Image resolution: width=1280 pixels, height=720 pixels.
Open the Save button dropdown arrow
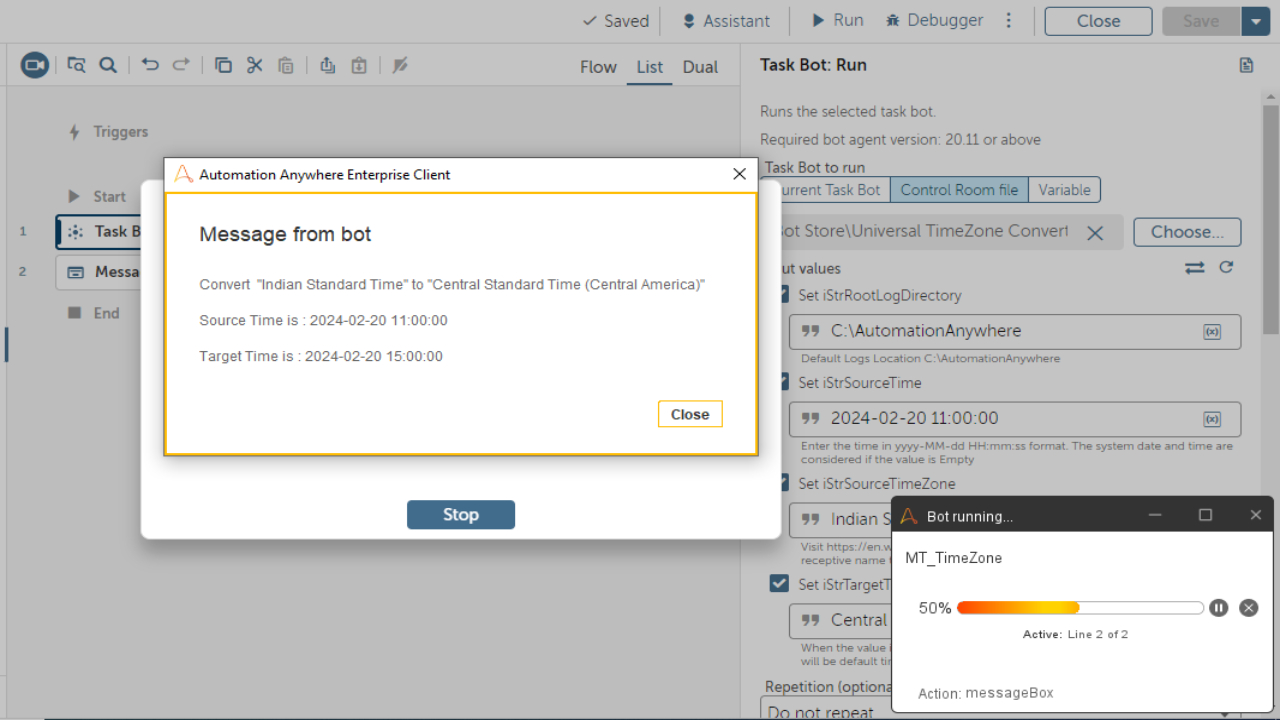tap(1256, 21)
